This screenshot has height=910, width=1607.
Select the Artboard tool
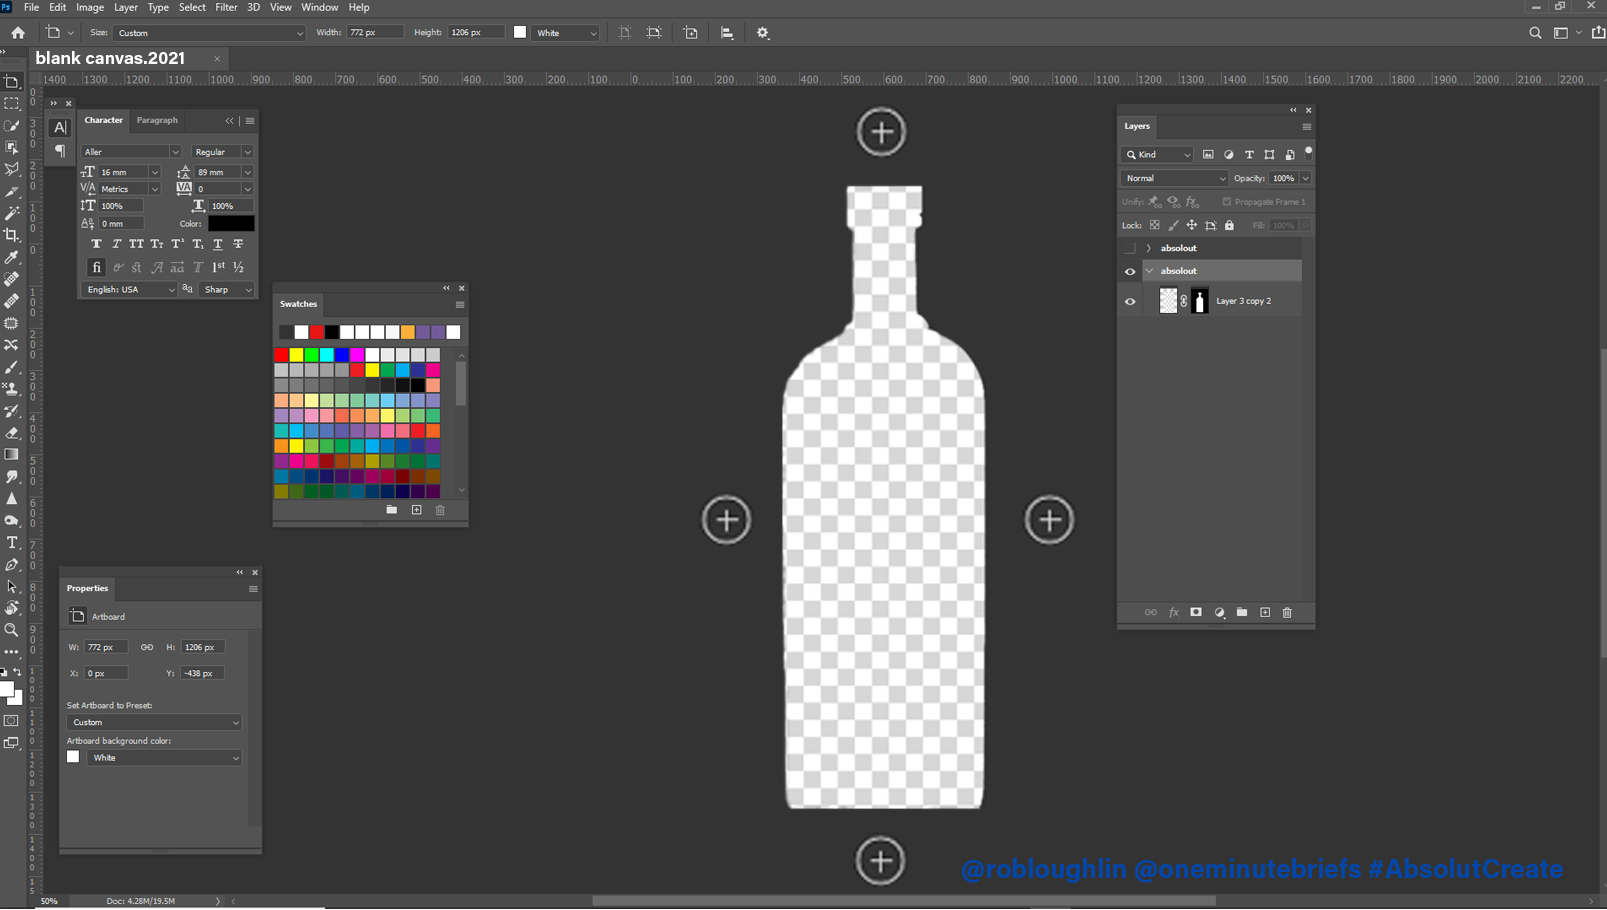point(12,82)
